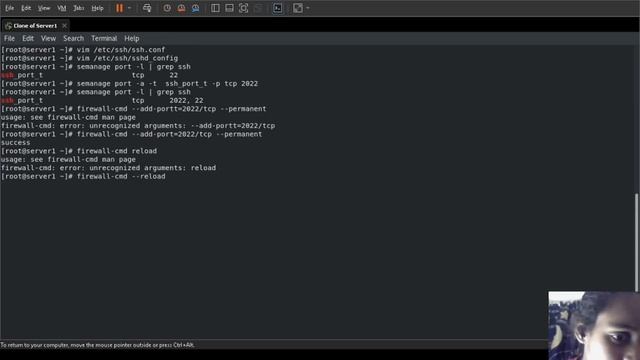Open the terminal View menu
Image resolution: width=640 pixels, height=360 pixels.
pos(48,38)
